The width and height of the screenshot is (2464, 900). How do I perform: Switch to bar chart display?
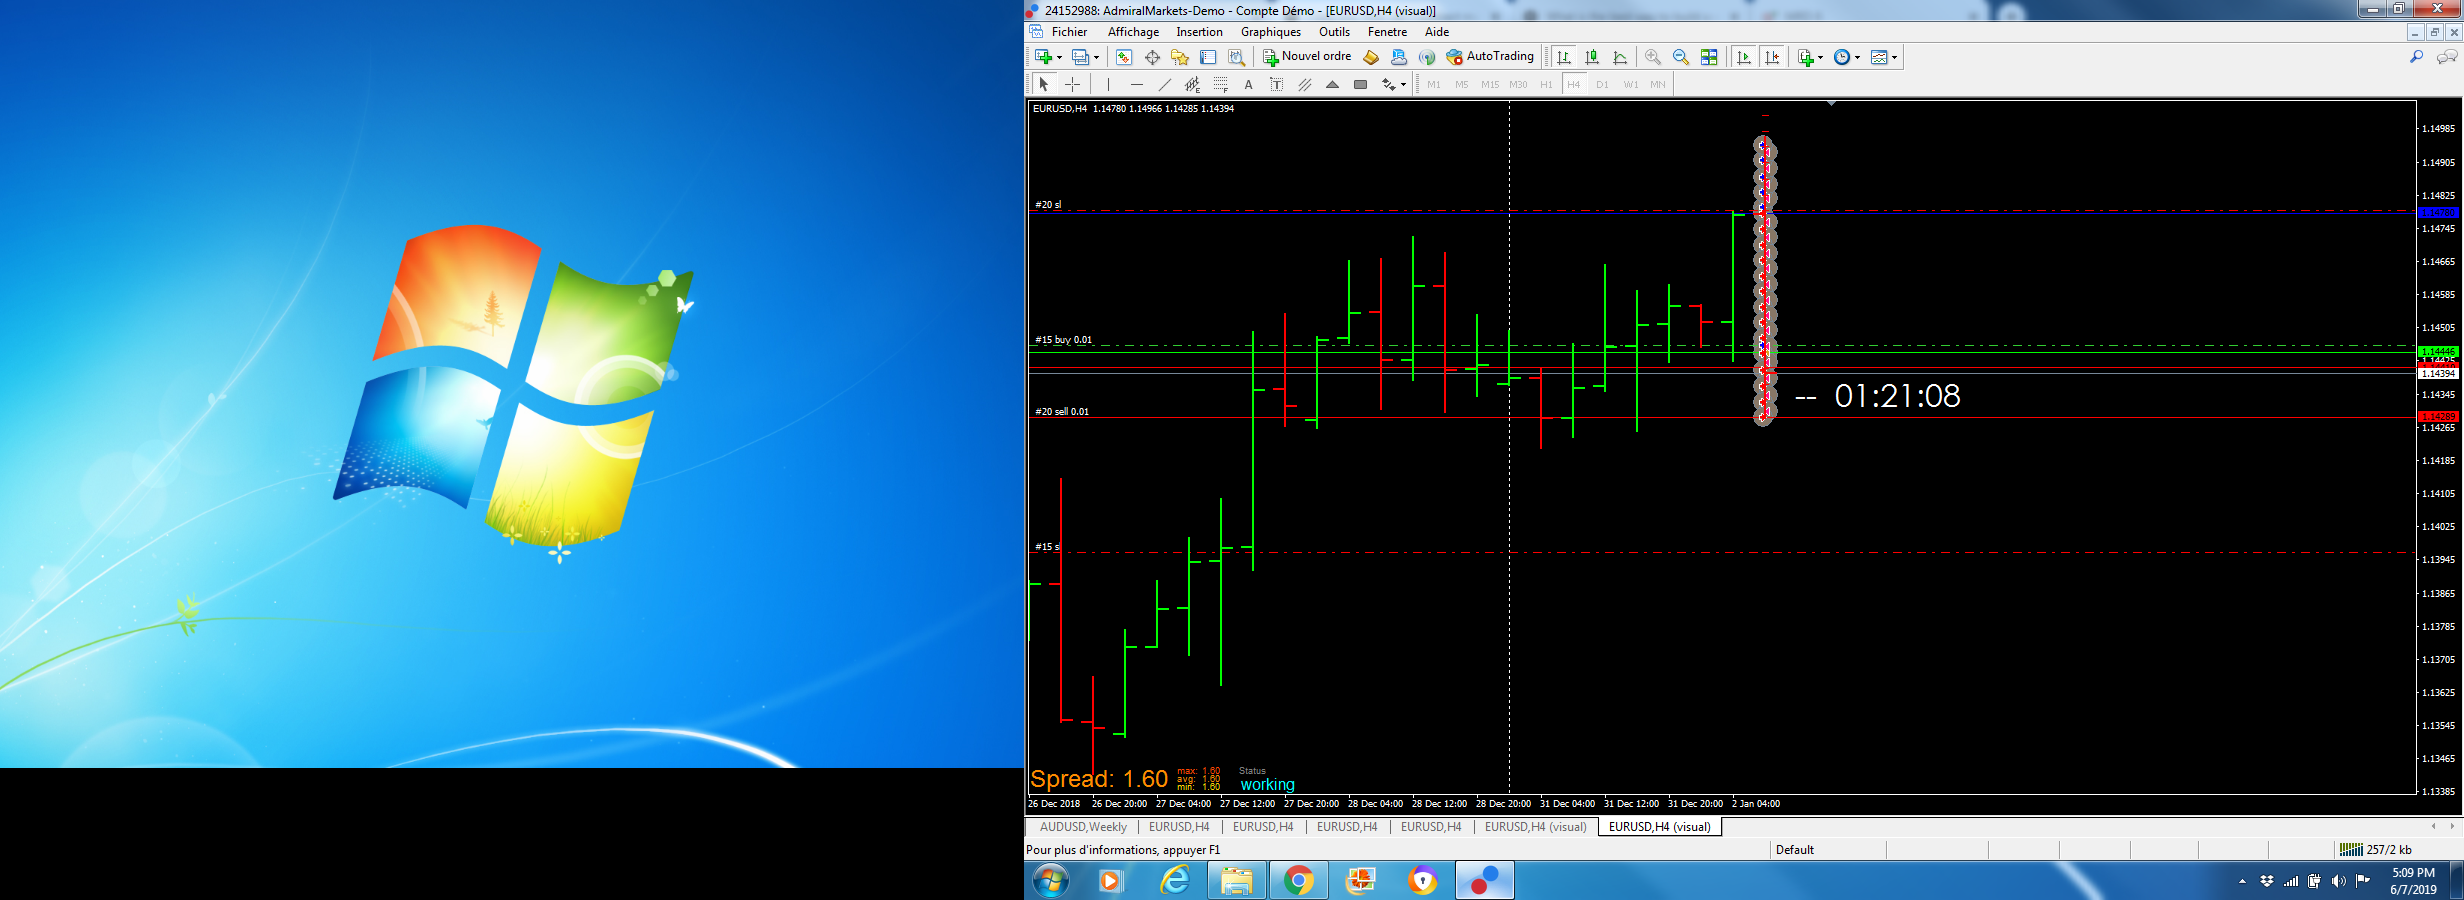[x=1564, y=57]
